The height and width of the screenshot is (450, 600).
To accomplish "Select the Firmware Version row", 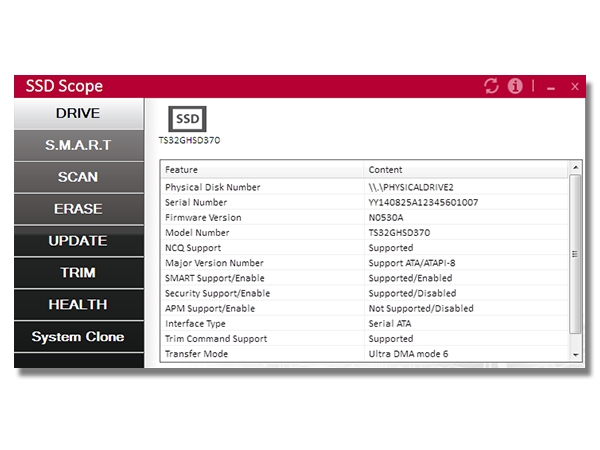I will pos(365,217).
